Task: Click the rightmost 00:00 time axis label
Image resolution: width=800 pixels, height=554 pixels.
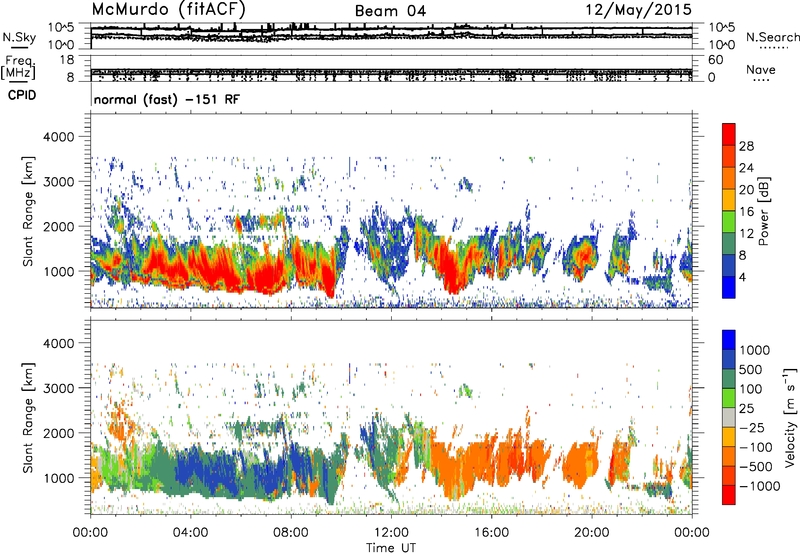Action: pyautogui.click(x=691, y=533)
